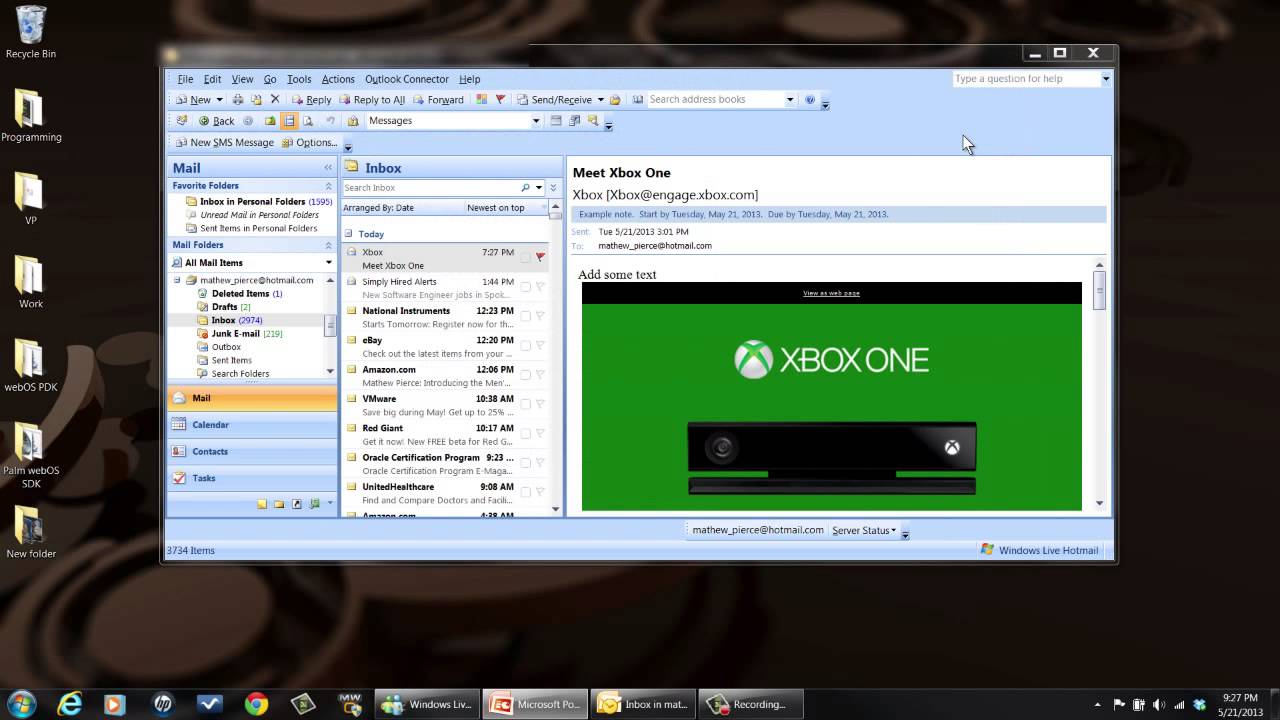Click the blue Help question mark icon
Image resolution: width=1280 pixels, height=720 pixels.
pos(810,100)
